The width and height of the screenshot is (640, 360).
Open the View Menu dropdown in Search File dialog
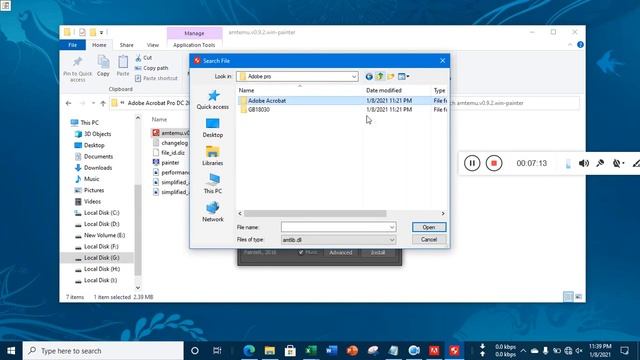[x=403, y=76]
